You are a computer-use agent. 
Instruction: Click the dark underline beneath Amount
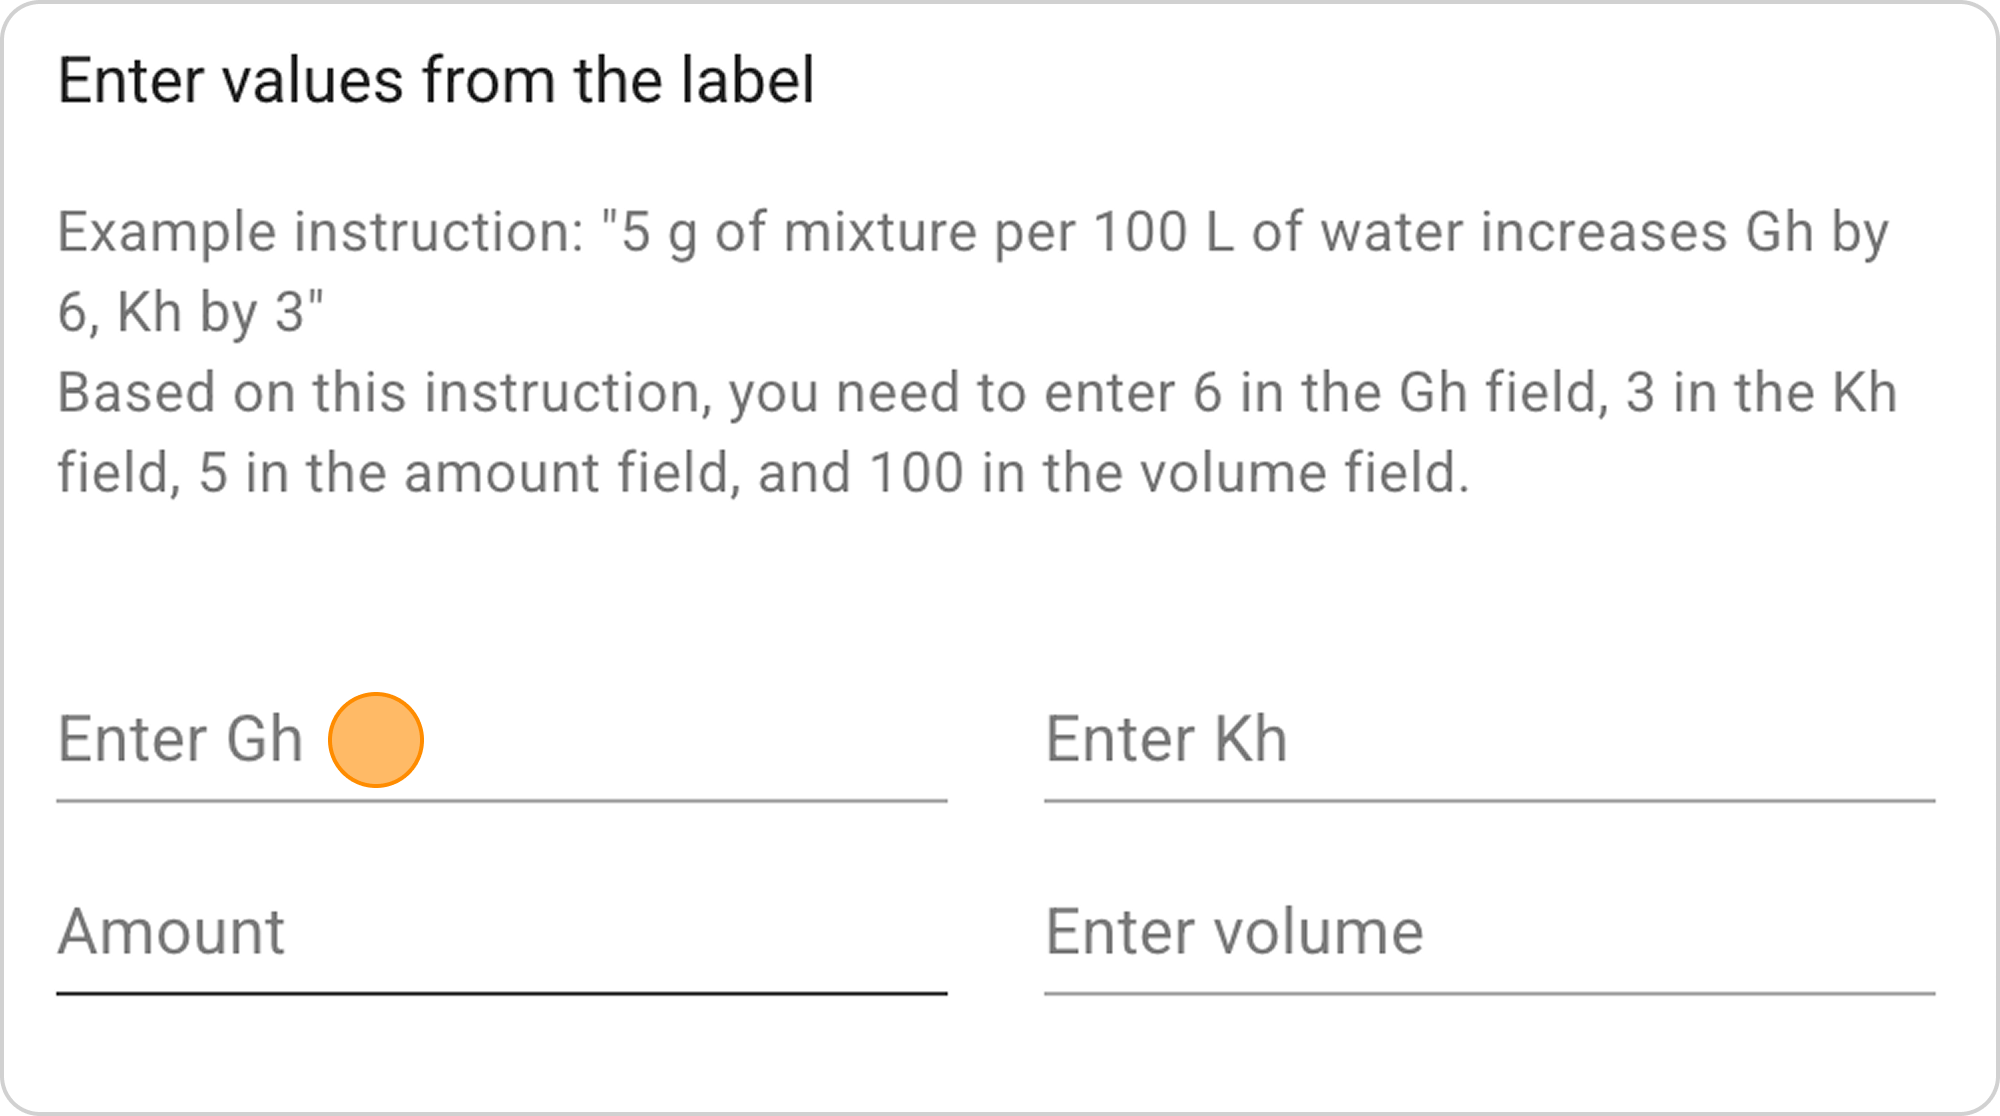(501, 994)
